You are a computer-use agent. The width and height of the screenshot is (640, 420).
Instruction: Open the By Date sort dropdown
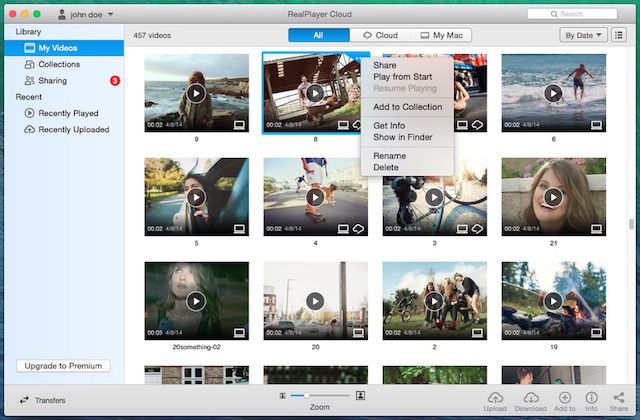[583, 35]
